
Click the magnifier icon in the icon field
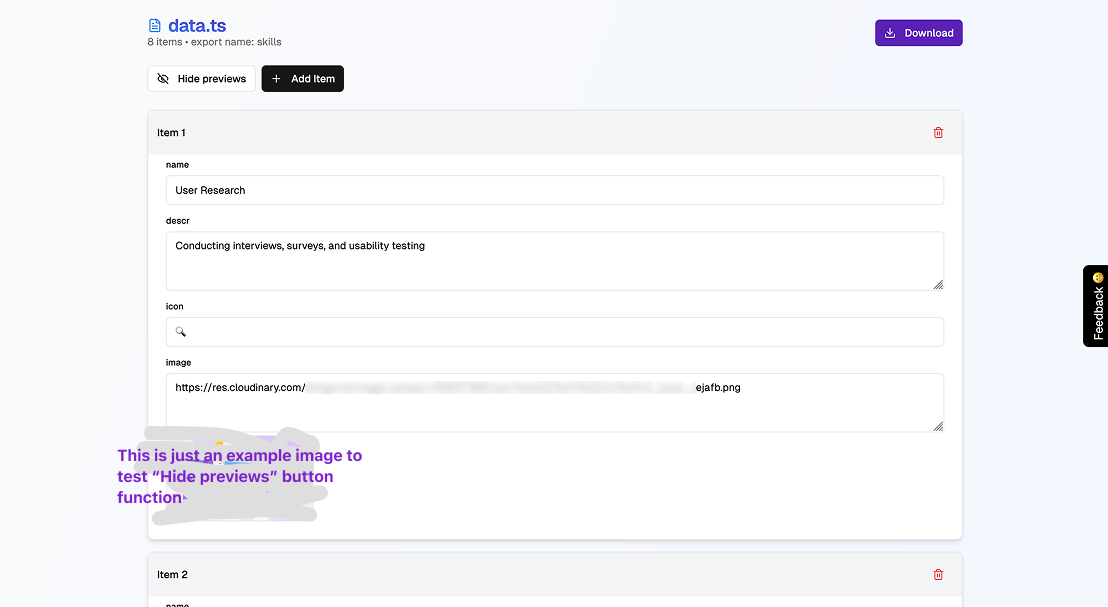180,331
